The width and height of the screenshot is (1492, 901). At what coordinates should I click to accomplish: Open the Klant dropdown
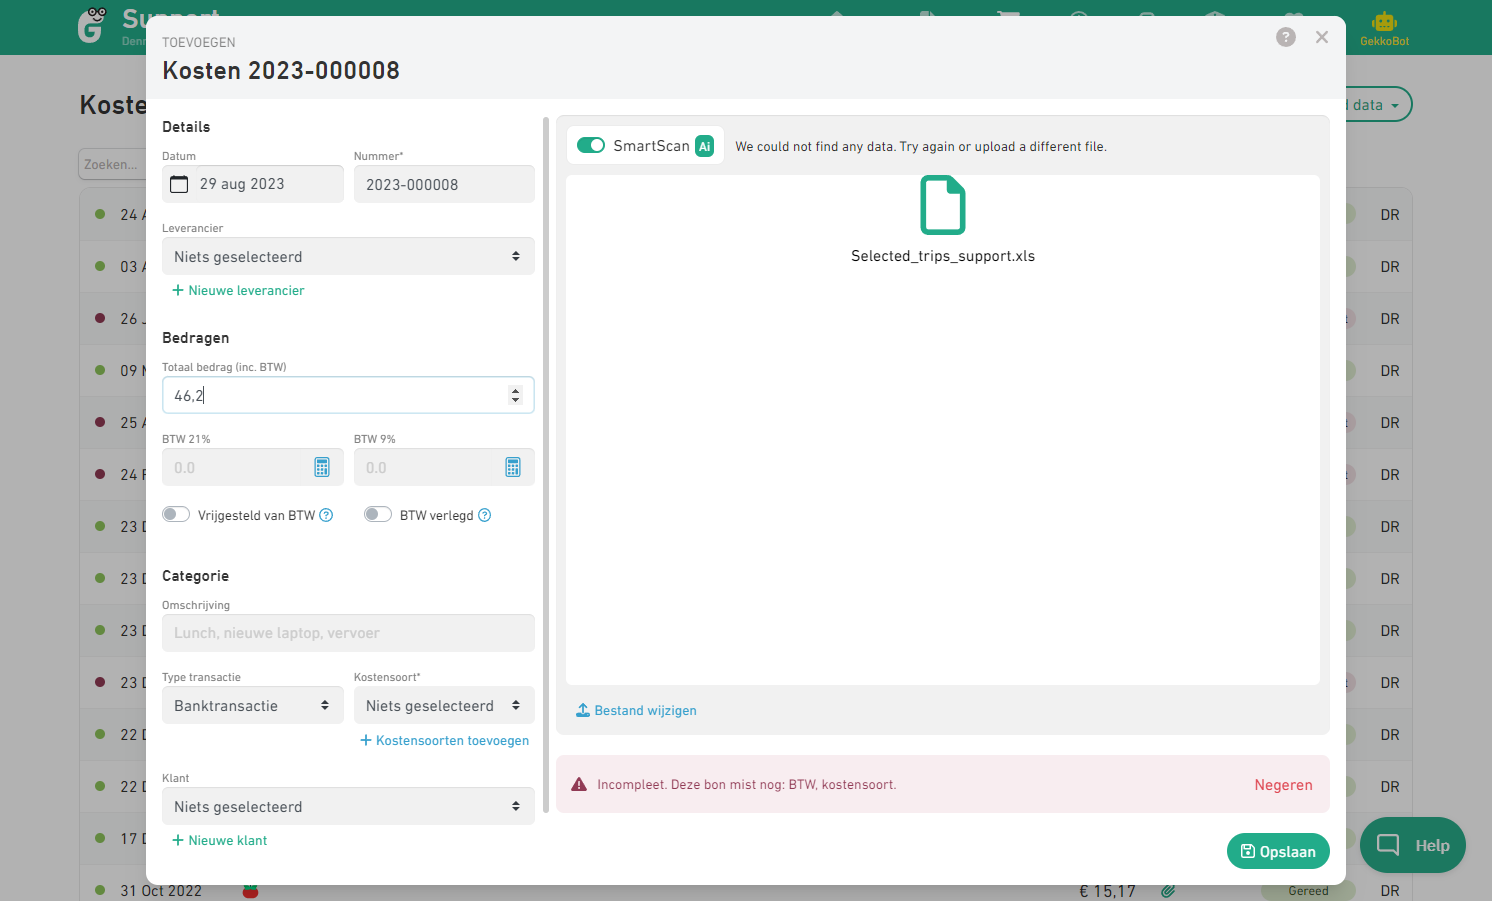pos(348,806)
